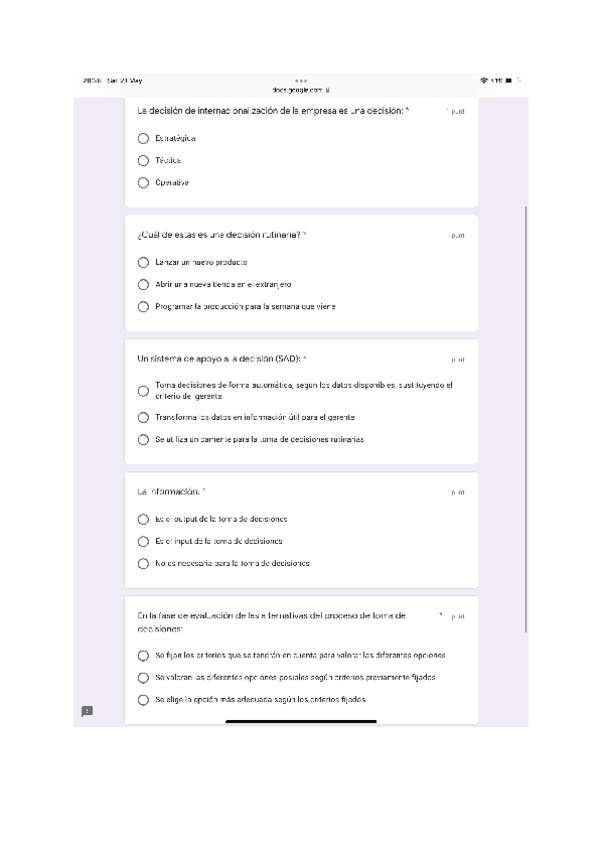
Task: Select 'Programar la producción para la semana' option
Action: coord(143,307)
